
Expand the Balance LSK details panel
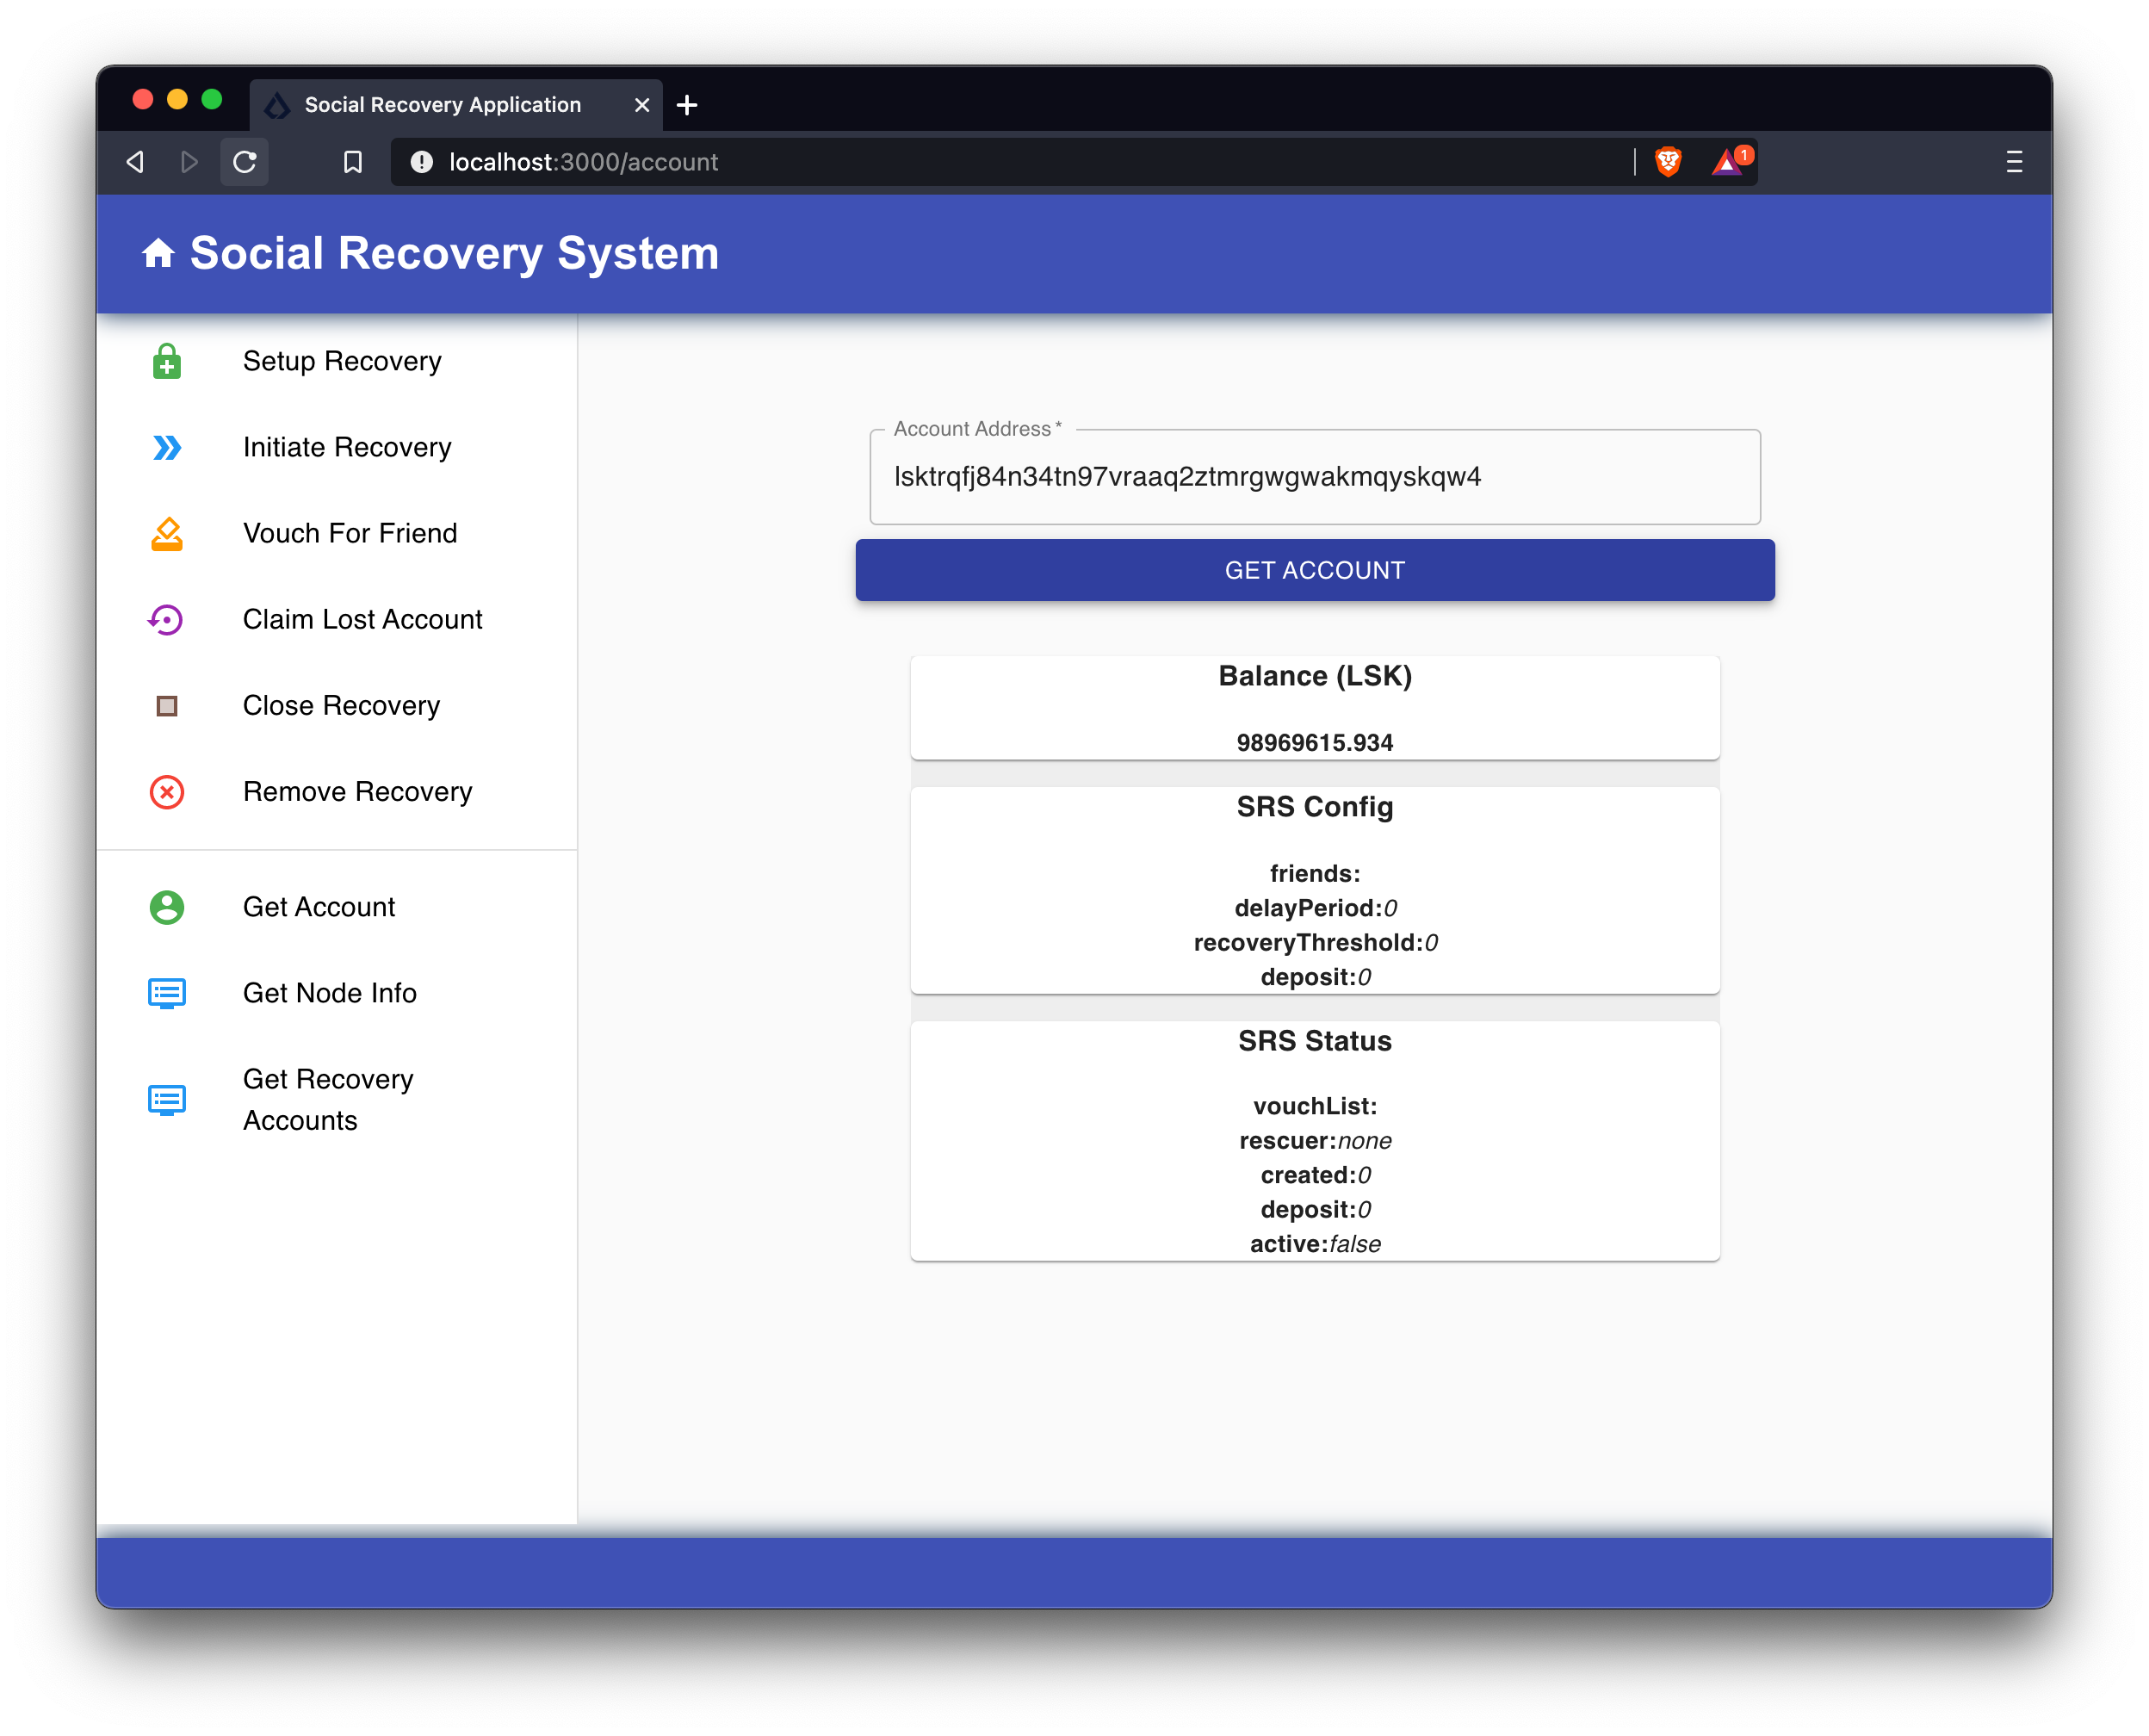tap(1315, 677)
